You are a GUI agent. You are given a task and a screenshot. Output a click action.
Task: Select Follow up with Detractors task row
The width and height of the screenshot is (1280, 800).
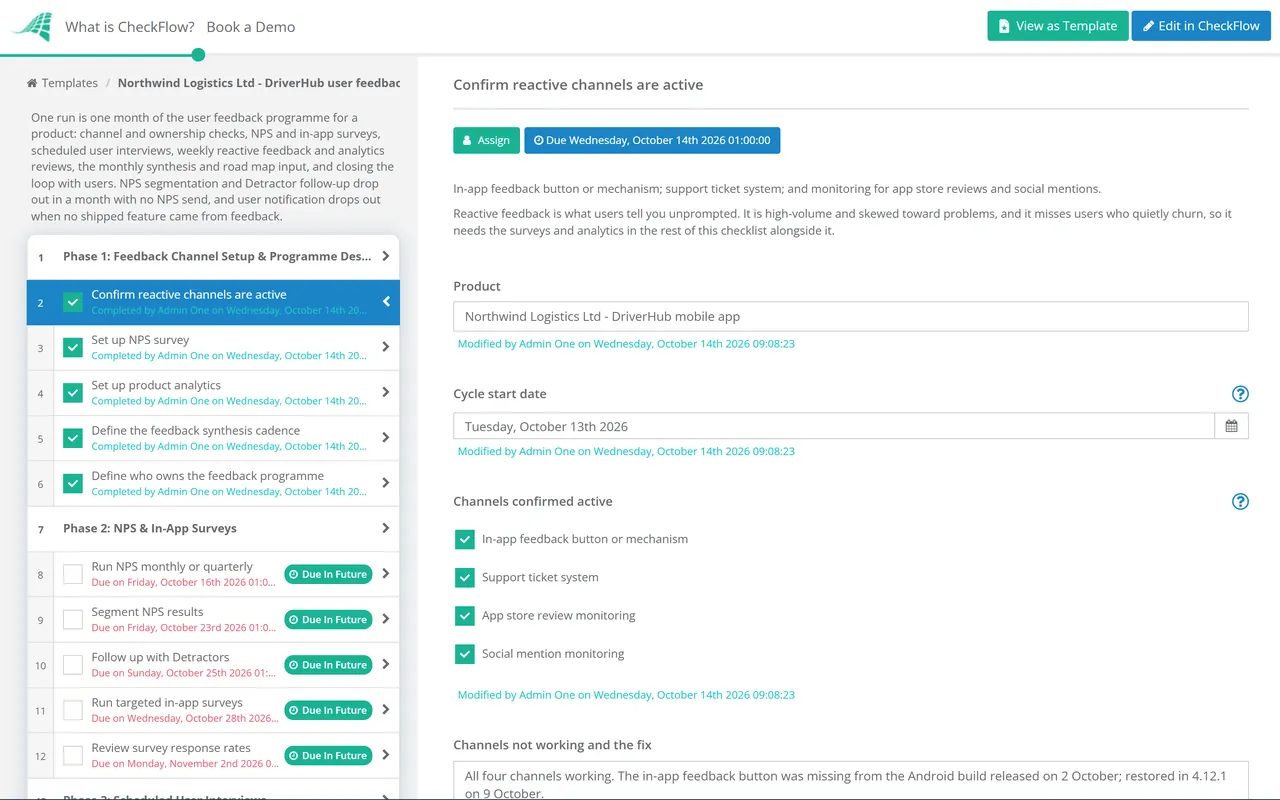pyautogui.click(x=213, y=665)
